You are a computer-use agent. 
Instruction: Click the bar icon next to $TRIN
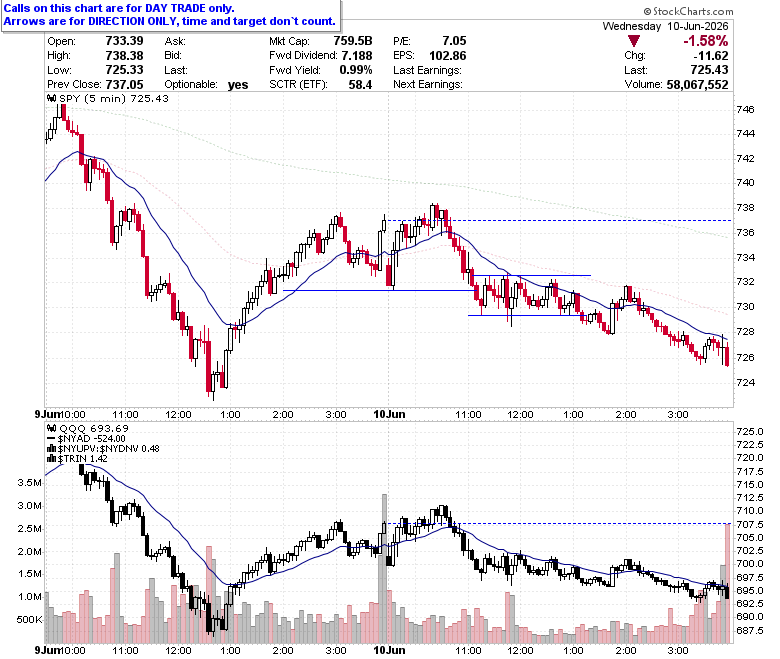click(52, 459)
